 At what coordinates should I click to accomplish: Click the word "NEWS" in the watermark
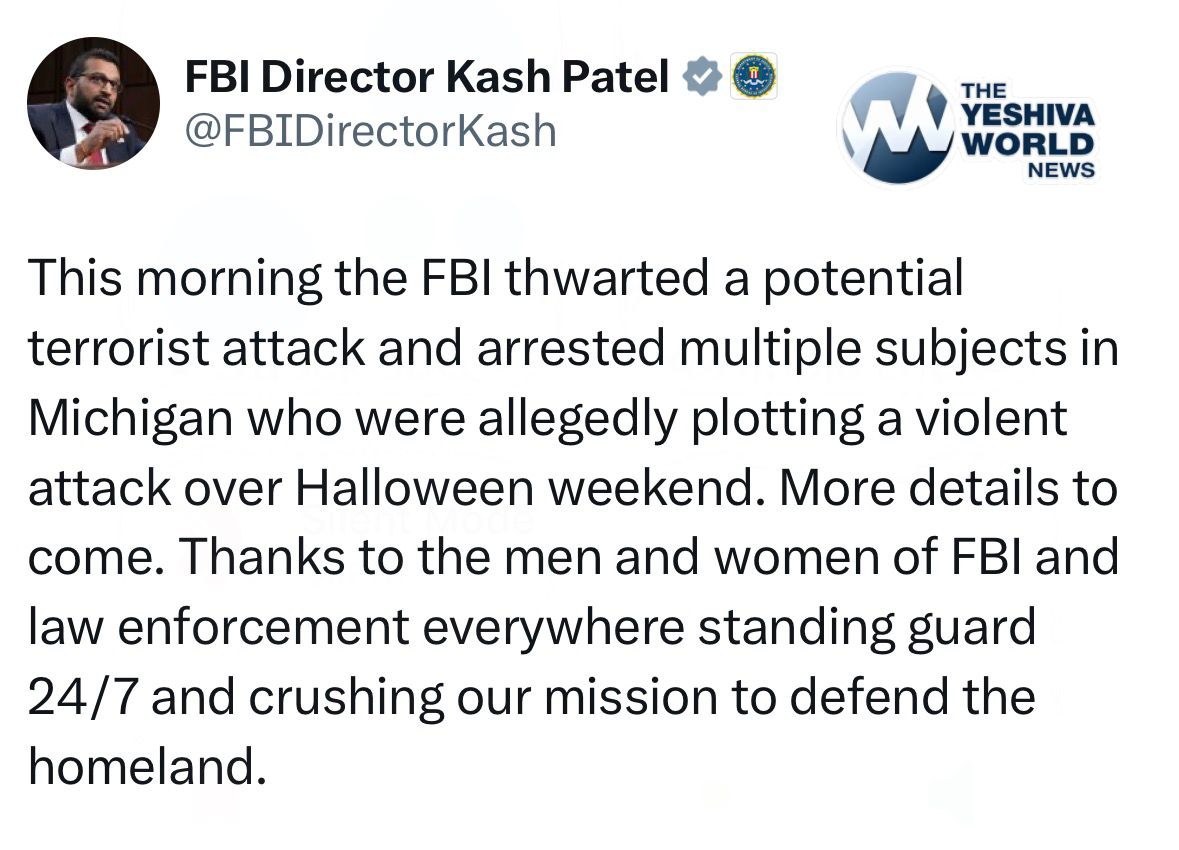[x=1061, y=170]
